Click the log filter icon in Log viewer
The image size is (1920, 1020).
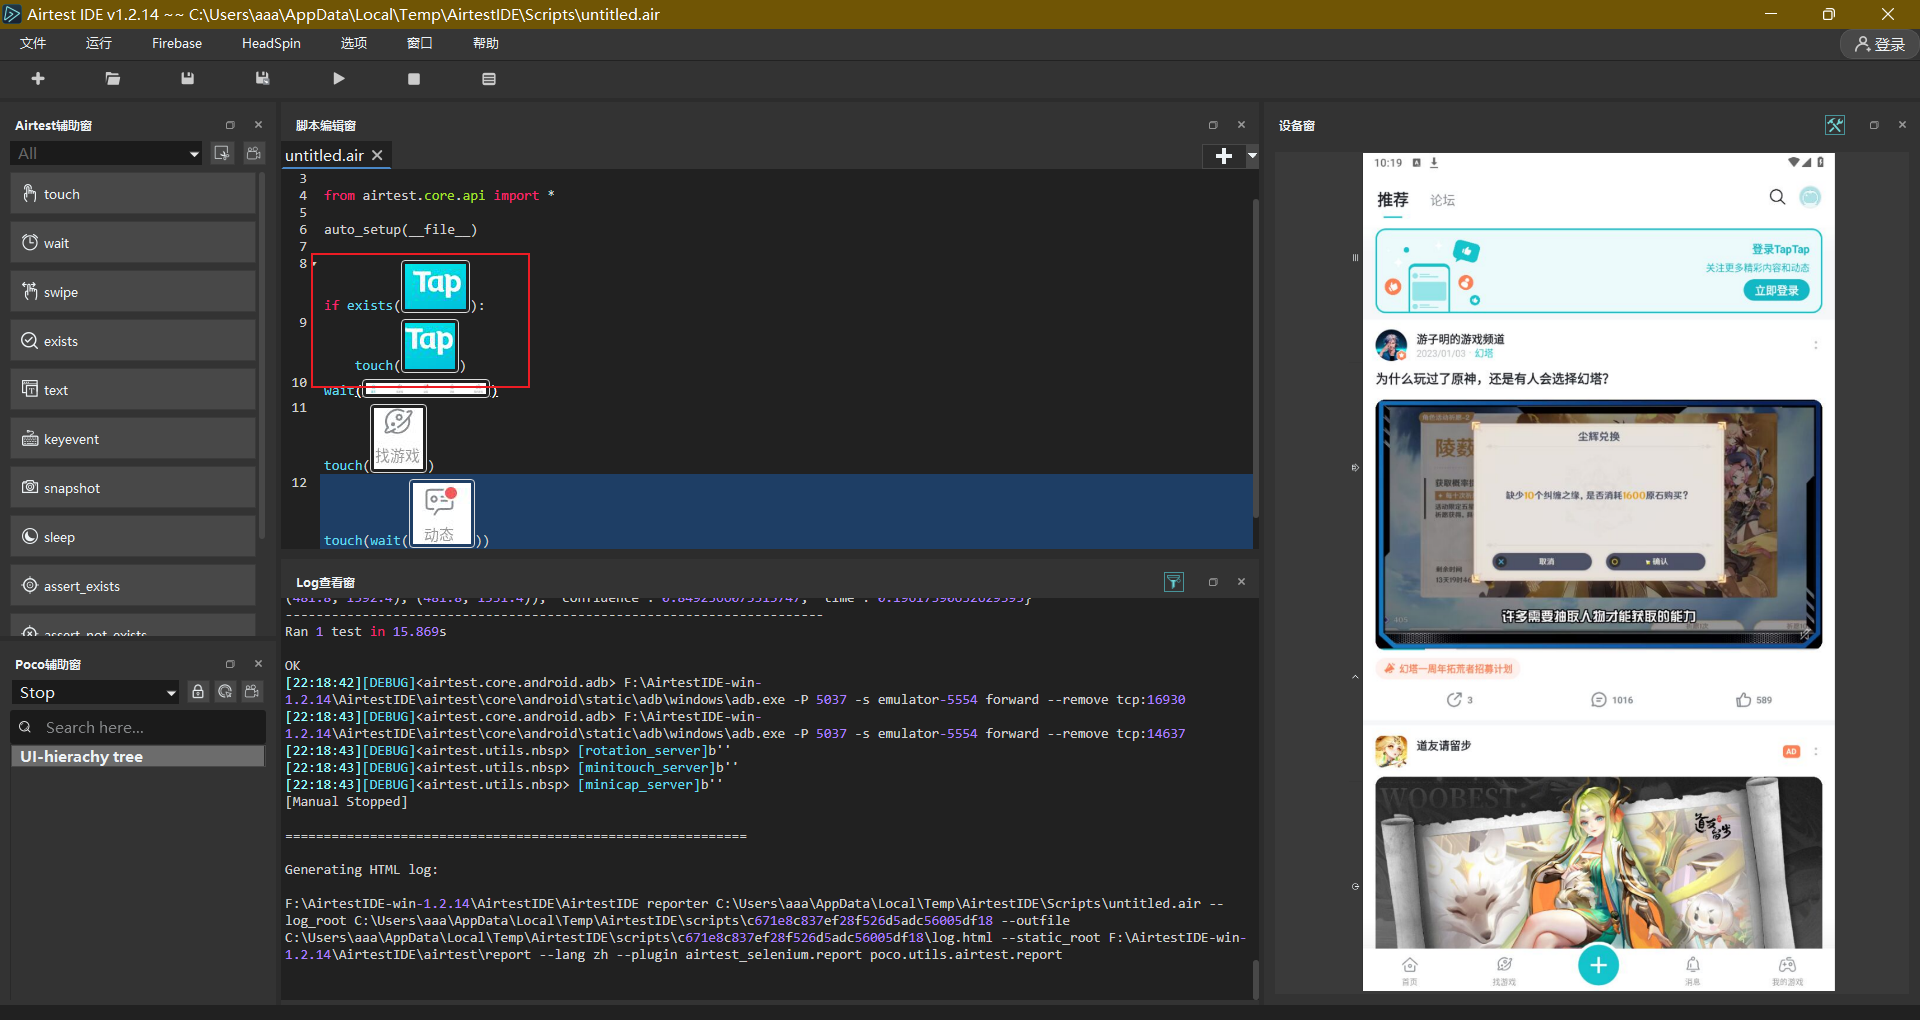pos(1174,582)
